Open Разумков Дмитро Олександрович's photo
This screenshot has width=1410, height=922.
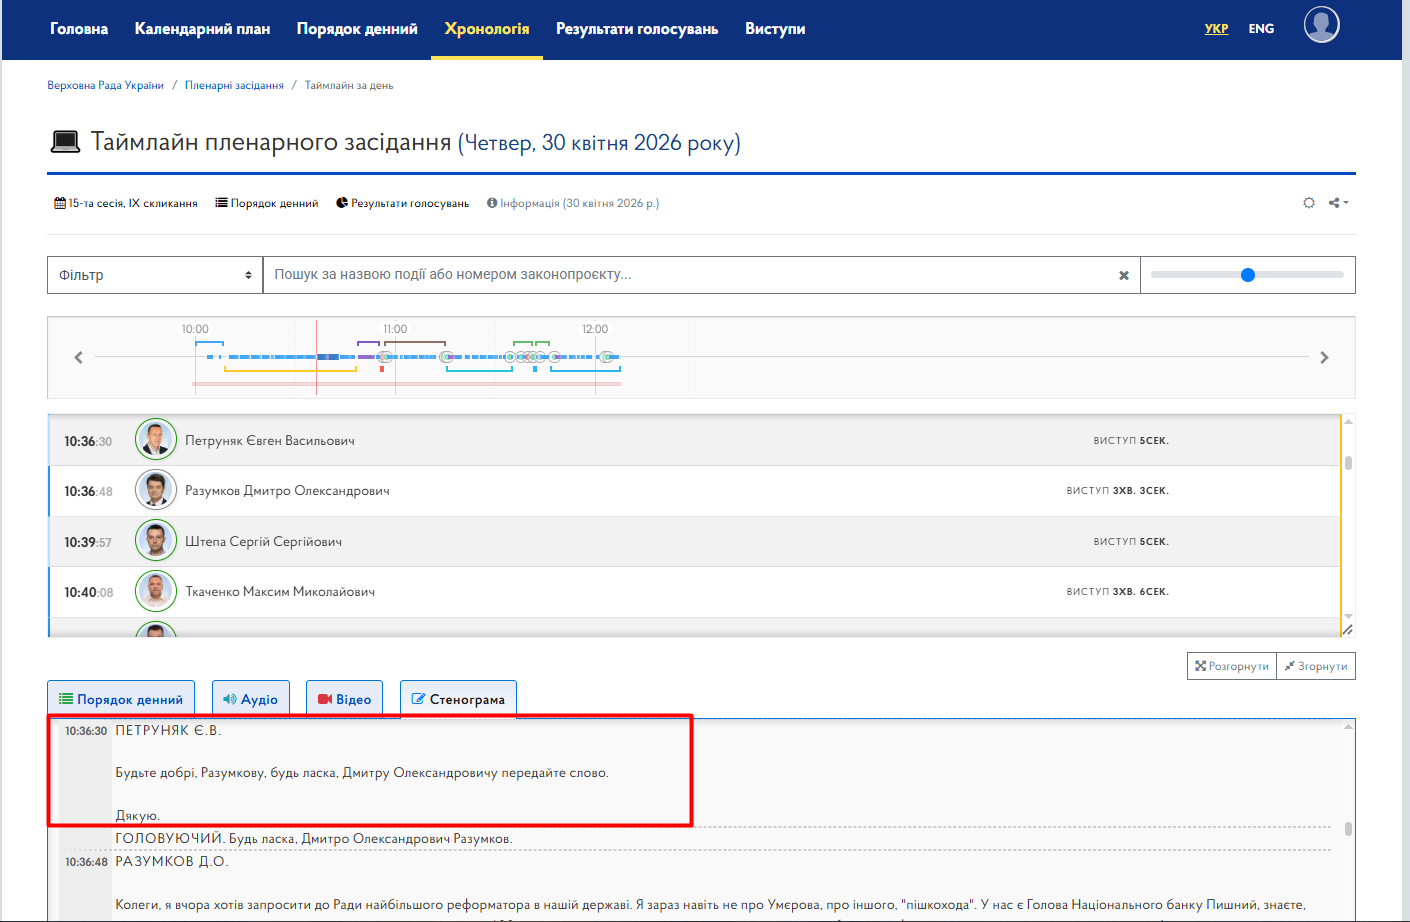coord(156,490)
